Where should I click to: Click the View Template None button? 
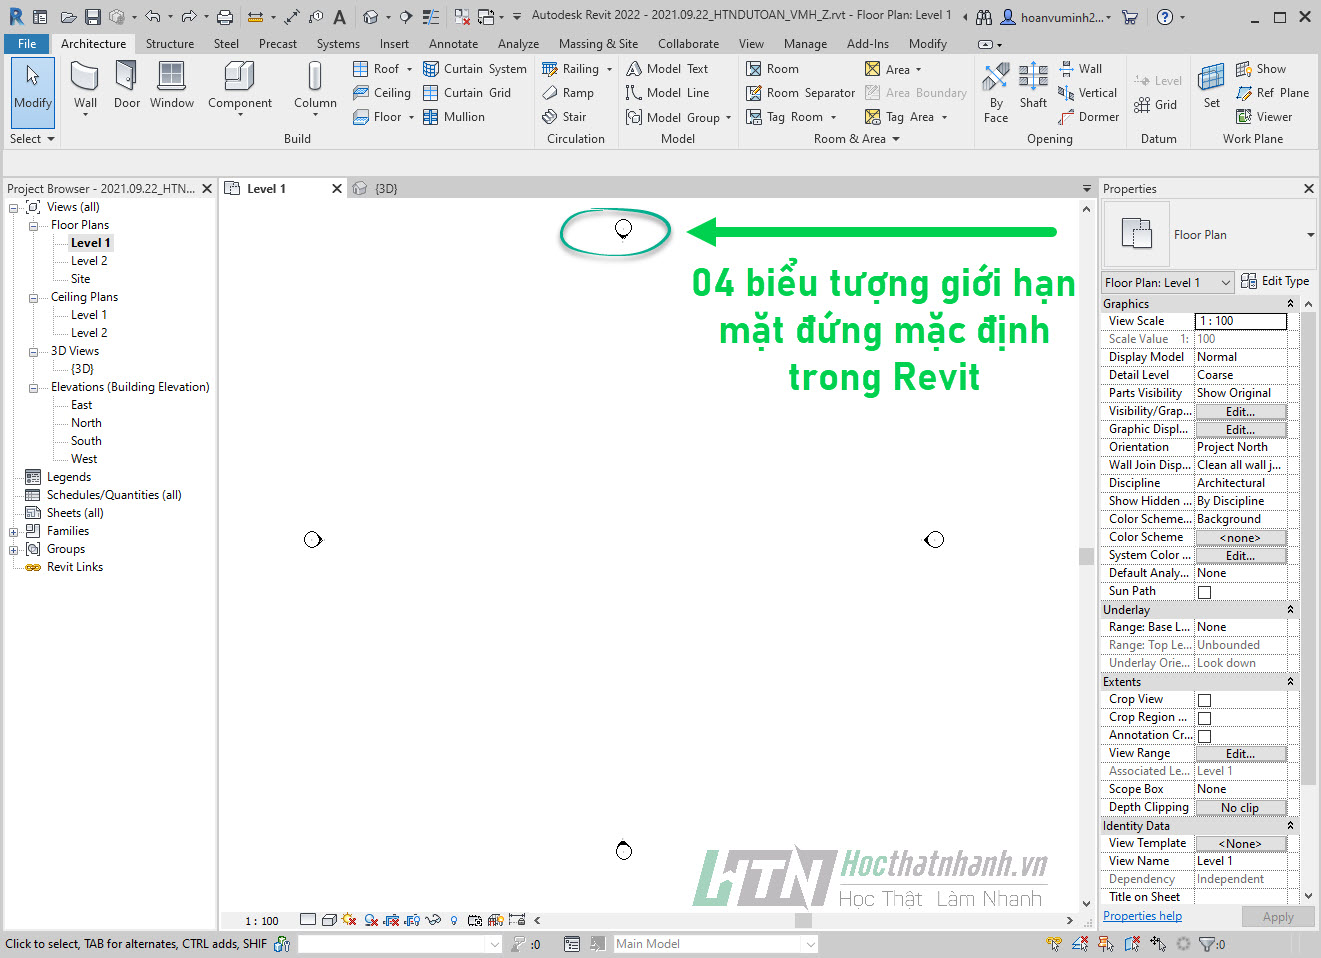point(1240,844)
